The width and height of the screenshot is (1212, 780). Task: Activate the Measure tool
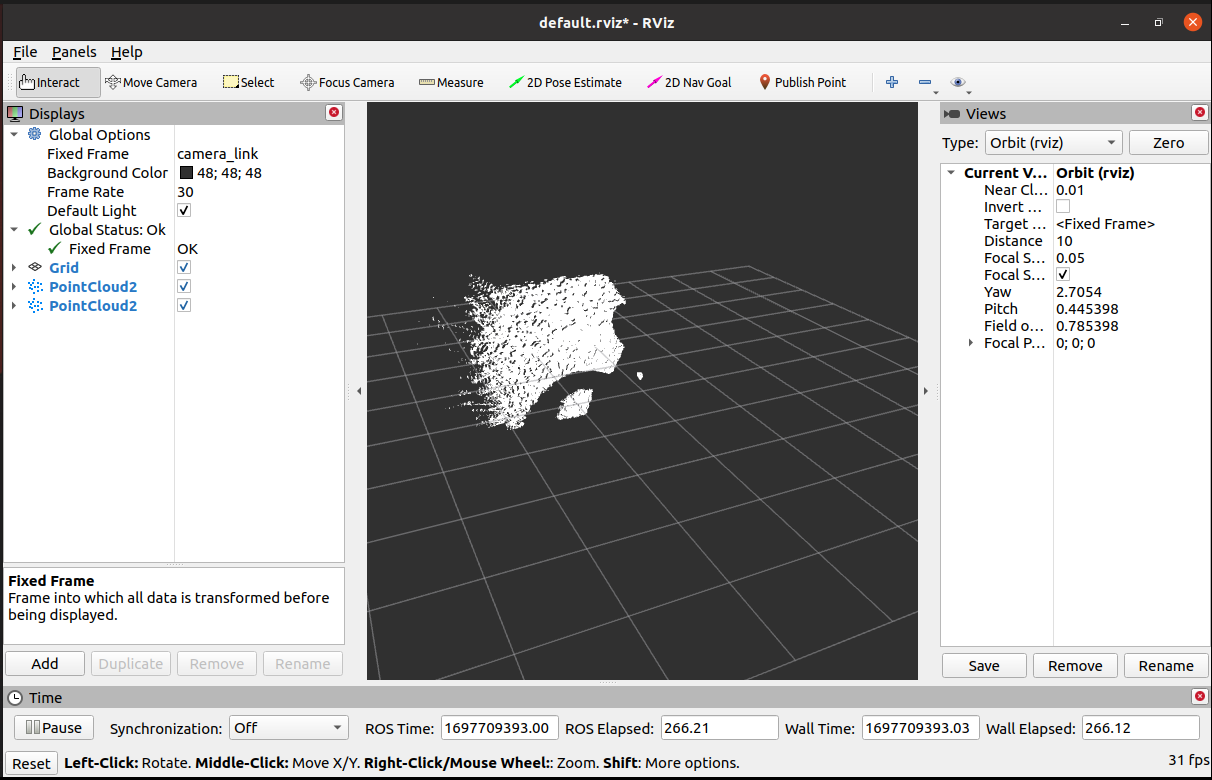pyautogui.click(x=451, y=82)
